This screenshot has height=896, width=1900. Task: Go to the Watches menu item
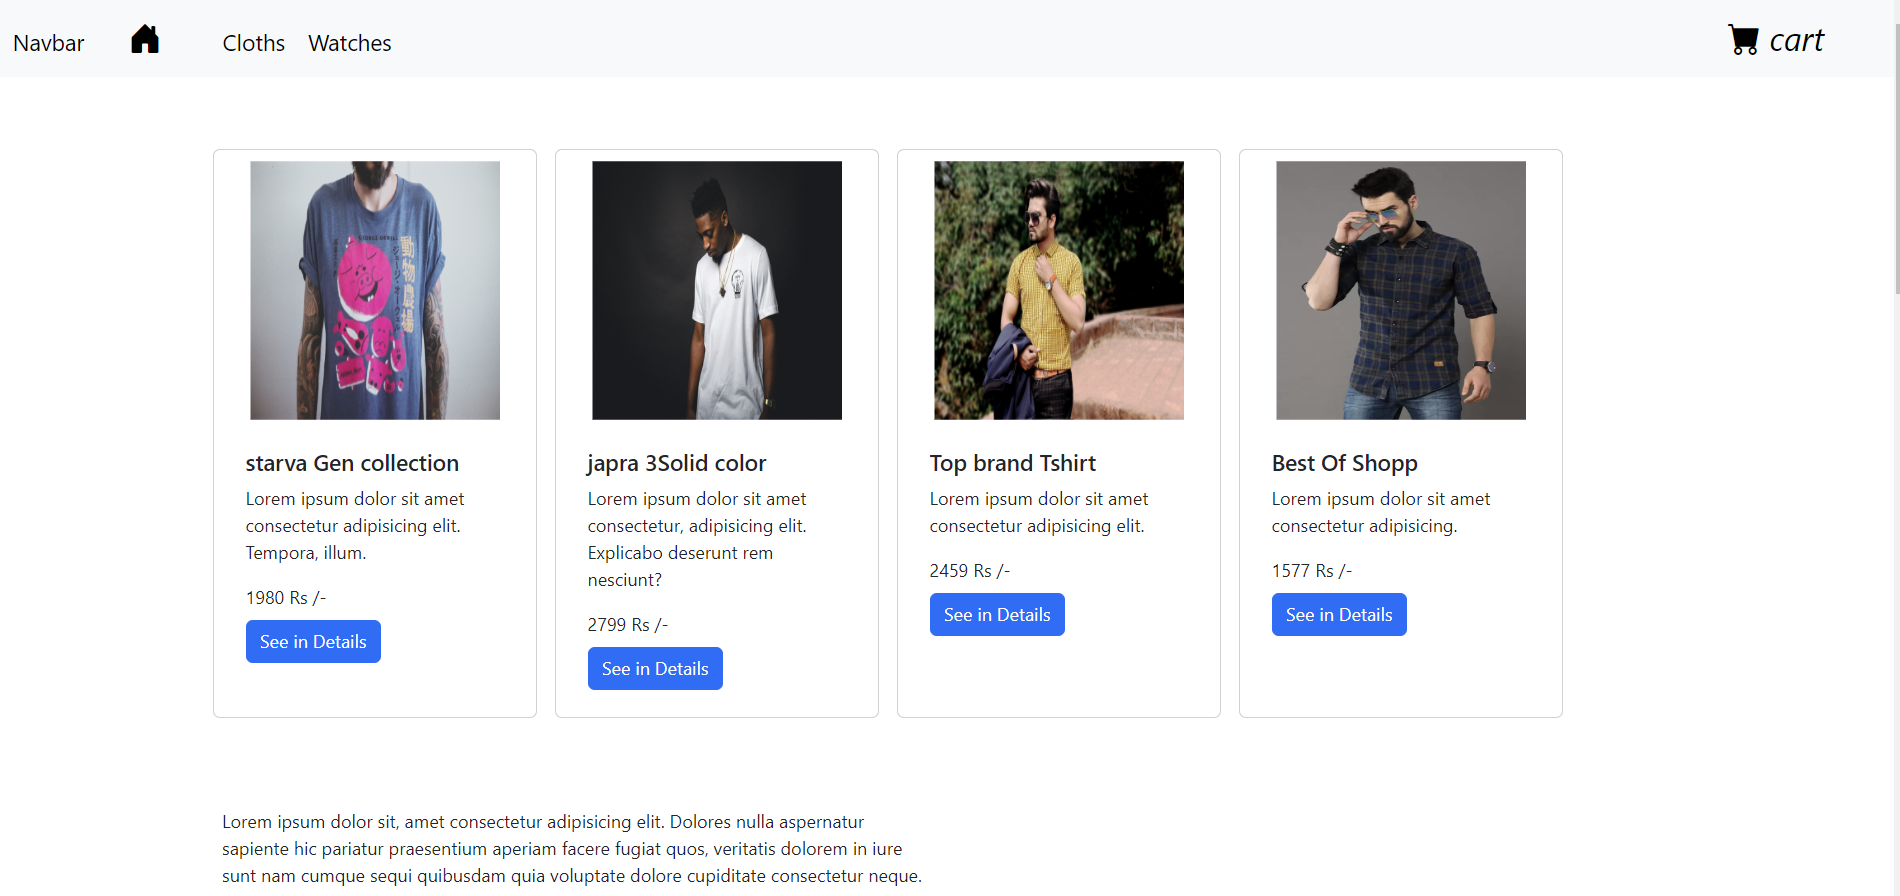349,43
